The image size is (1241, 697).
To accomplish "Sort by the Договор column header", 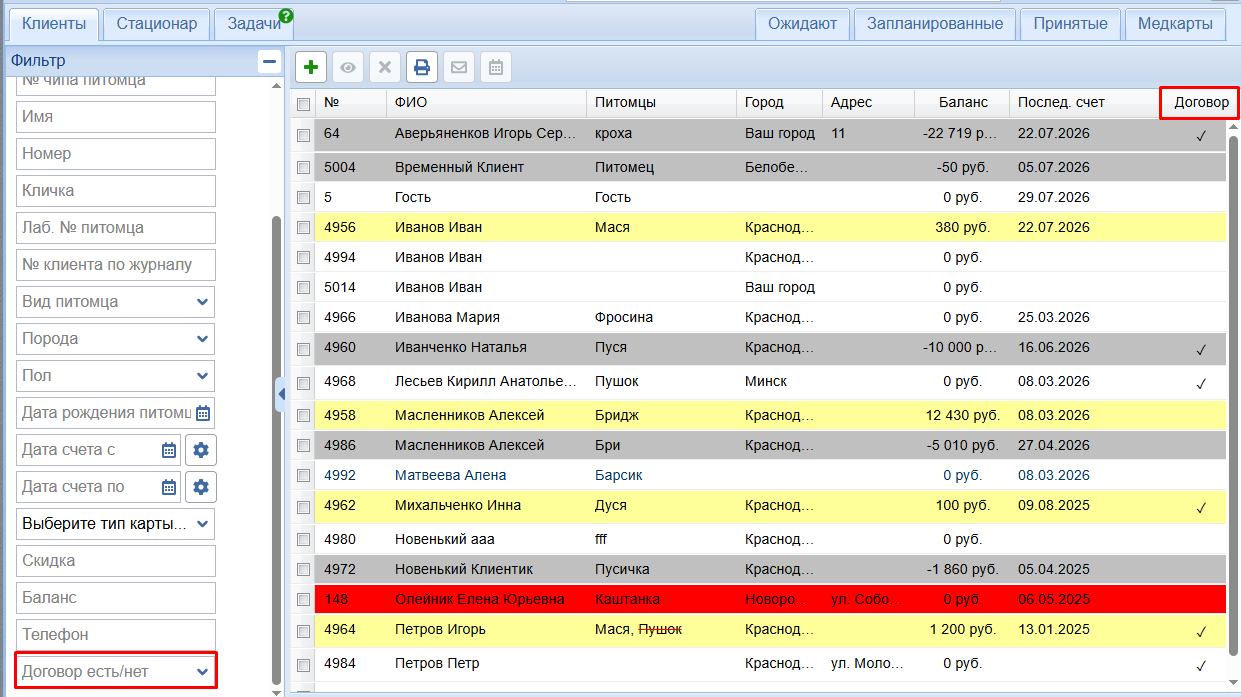I will (x=1200, y=103).
